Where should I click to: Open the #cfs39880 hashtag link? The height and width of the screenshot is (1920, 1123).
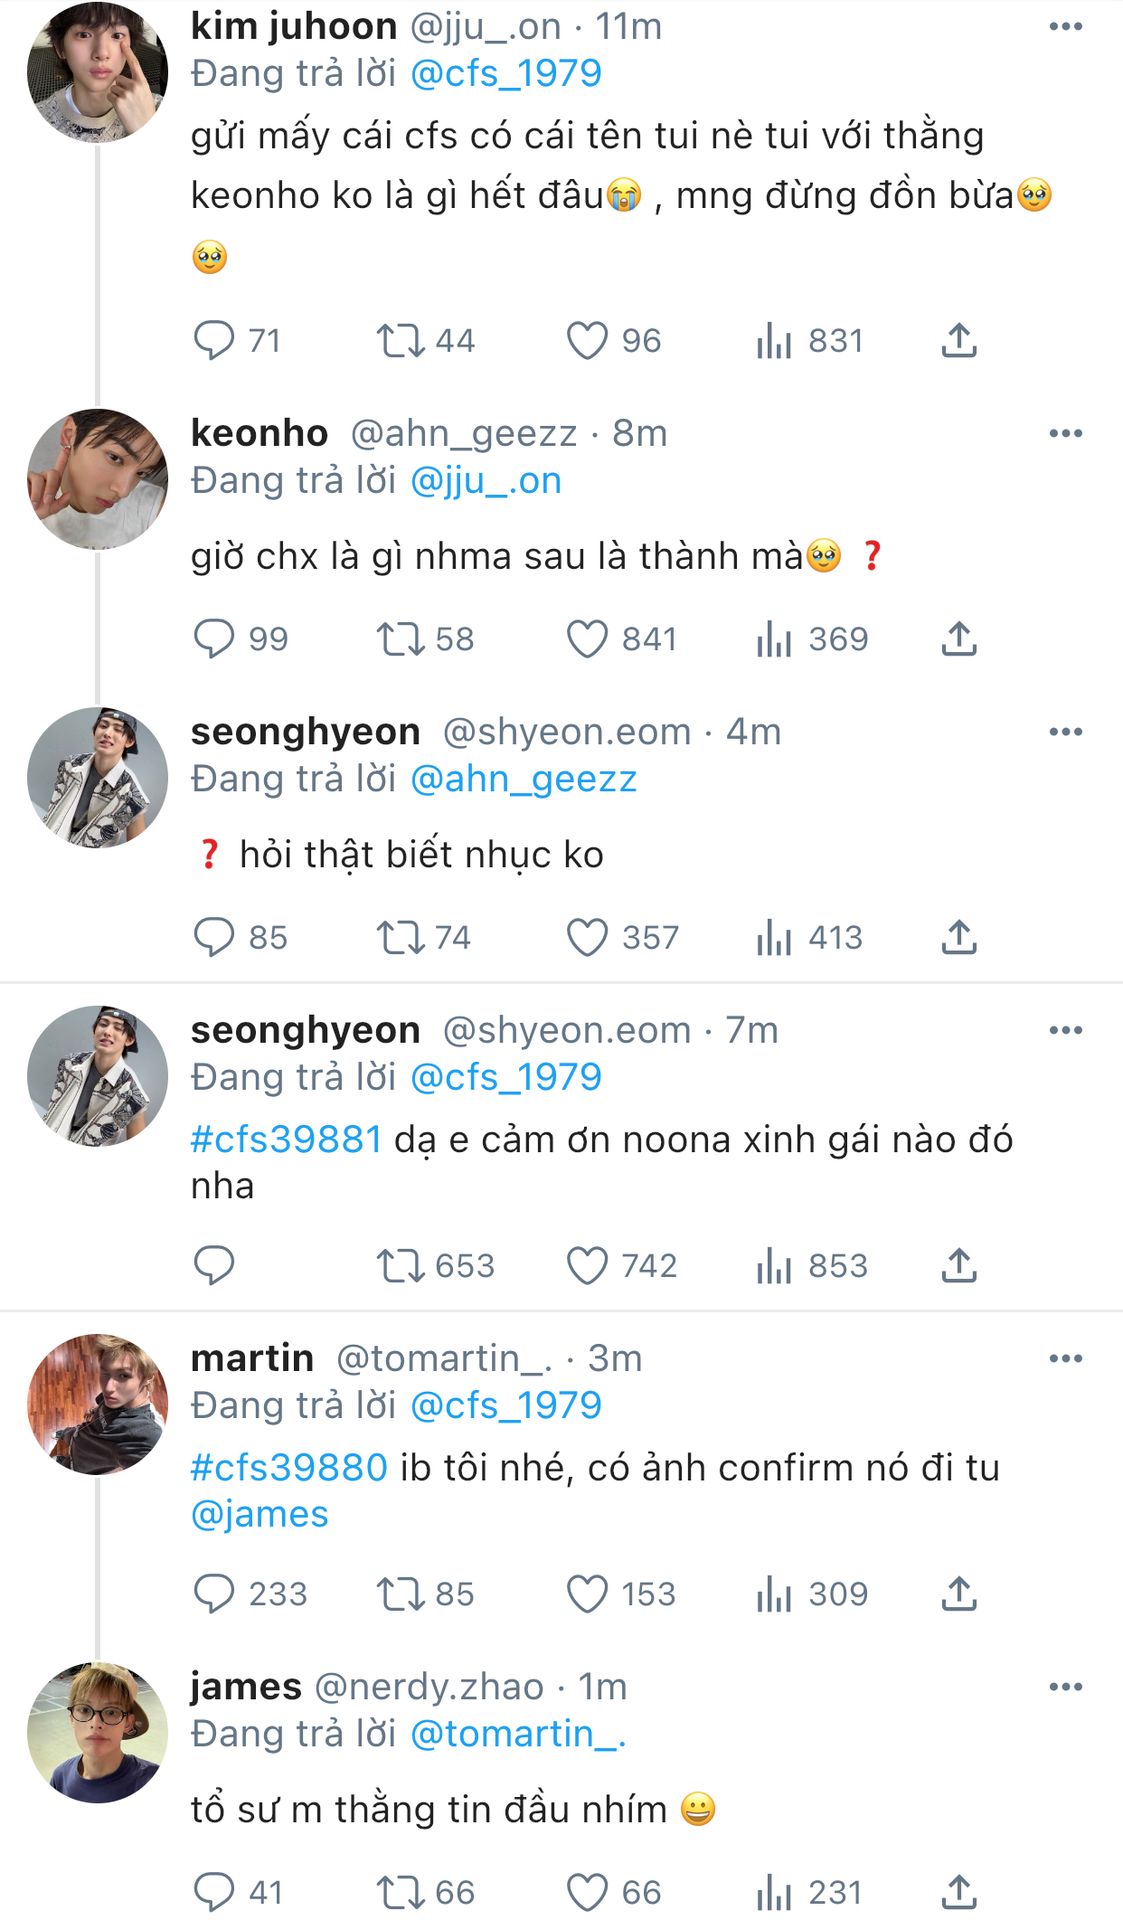[x=289, y=1467]
